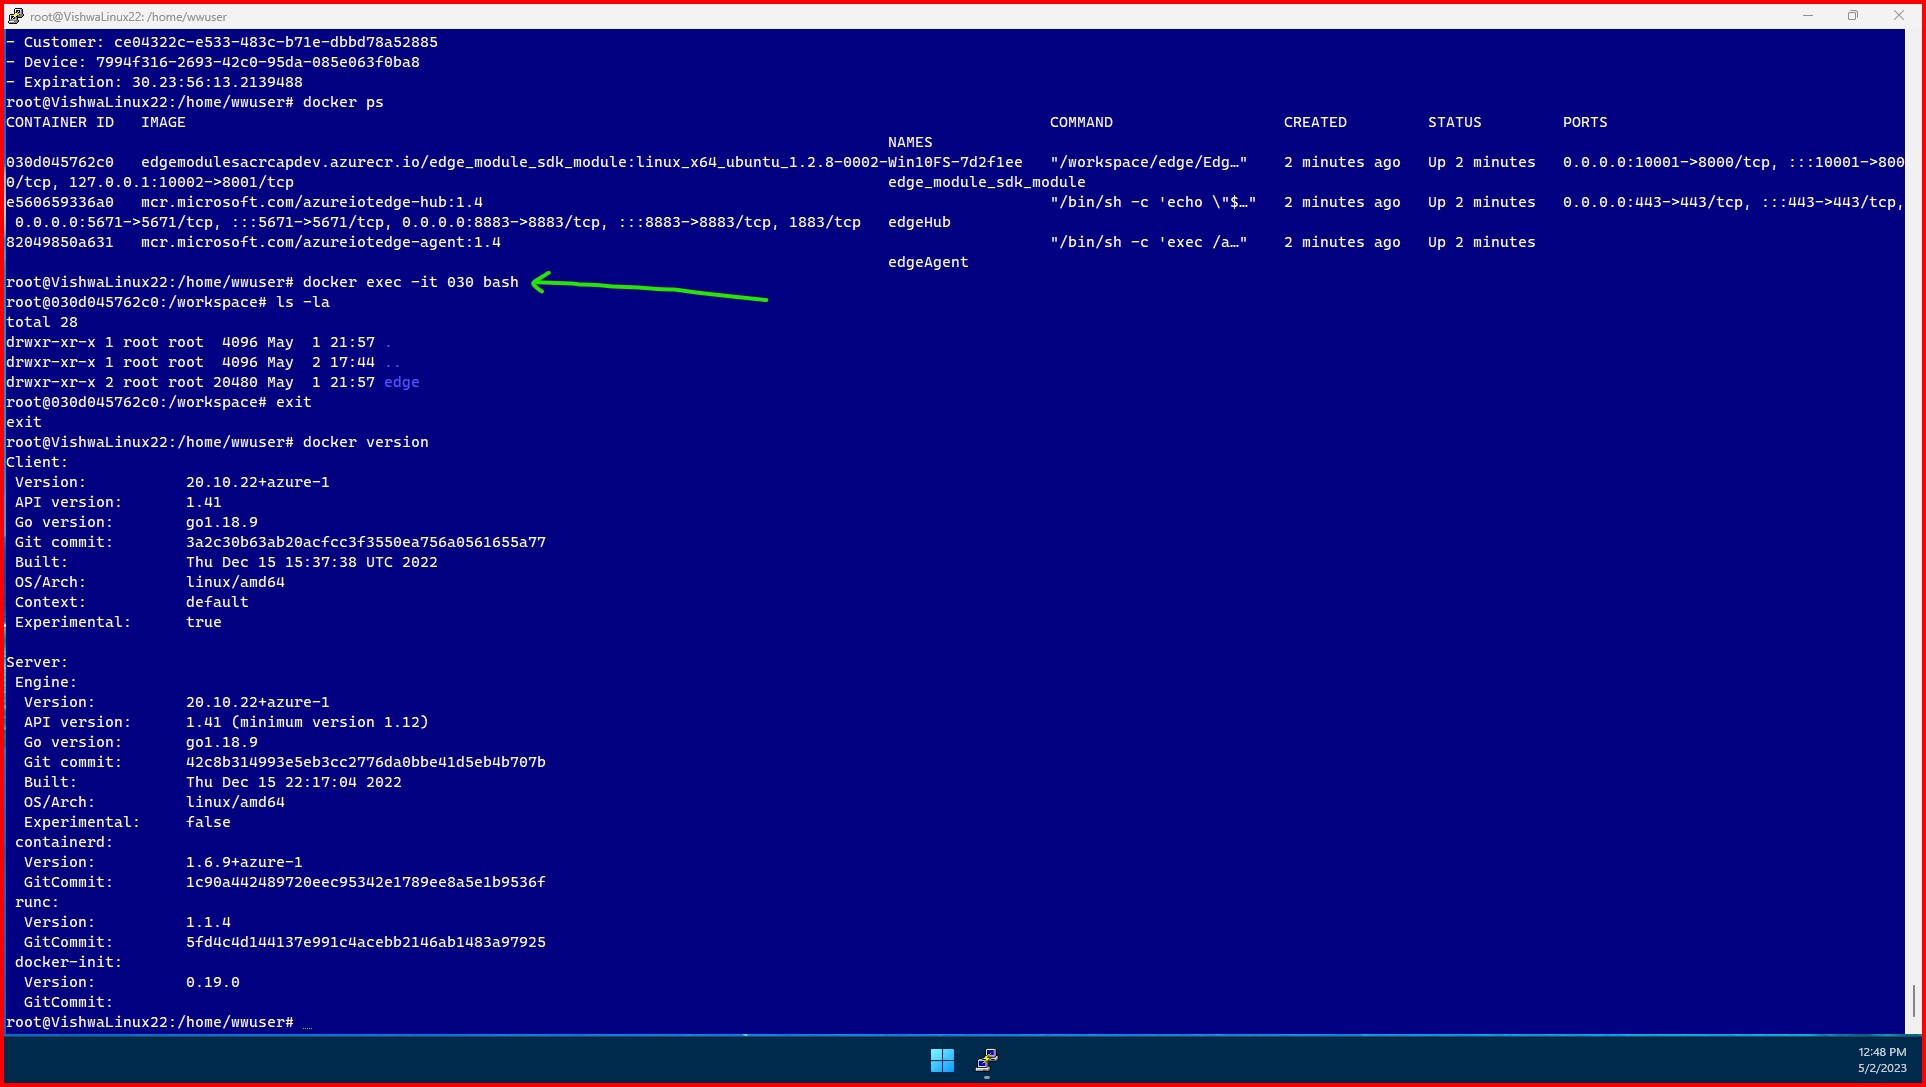Click container ID 030d045762c0 in docker ps output
Image resolution: width=1926 pixels, height=1087 pixels.
tap(60, 162)
